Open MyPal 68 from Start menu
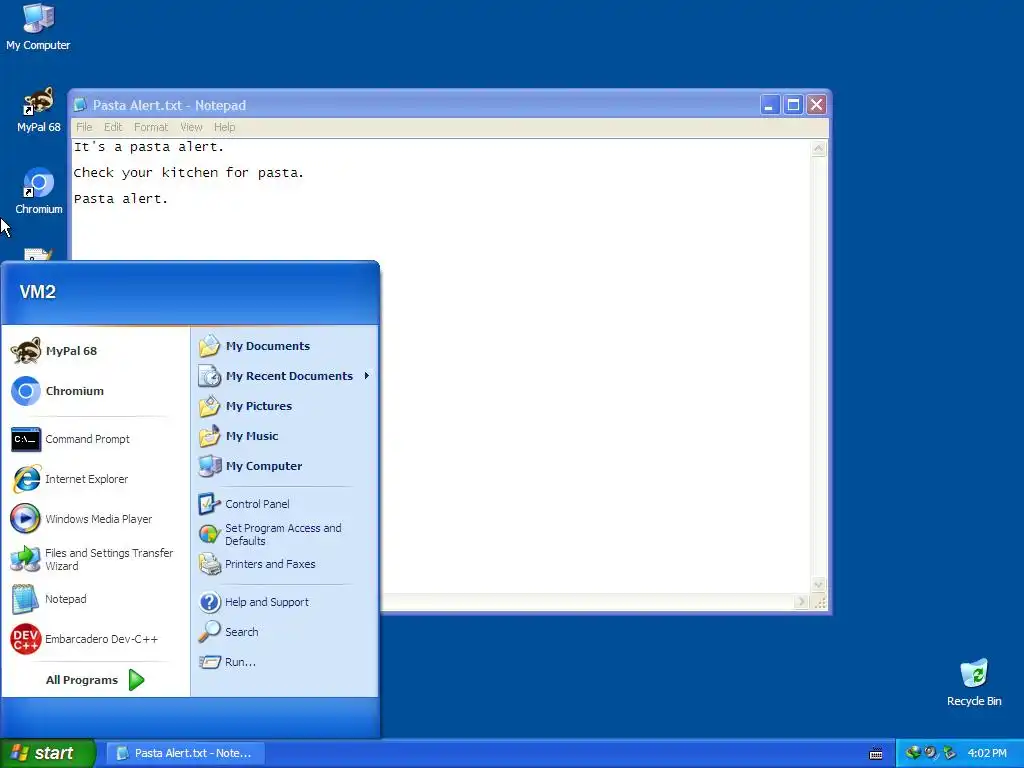The image size is (1024, 768). [x=96, y=351]
